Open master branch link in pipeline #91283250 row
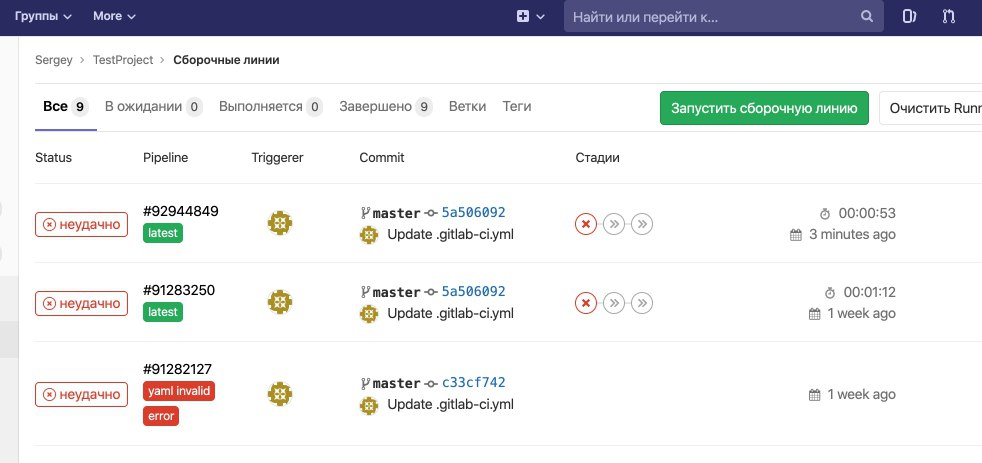 click(x=396, y=292)
